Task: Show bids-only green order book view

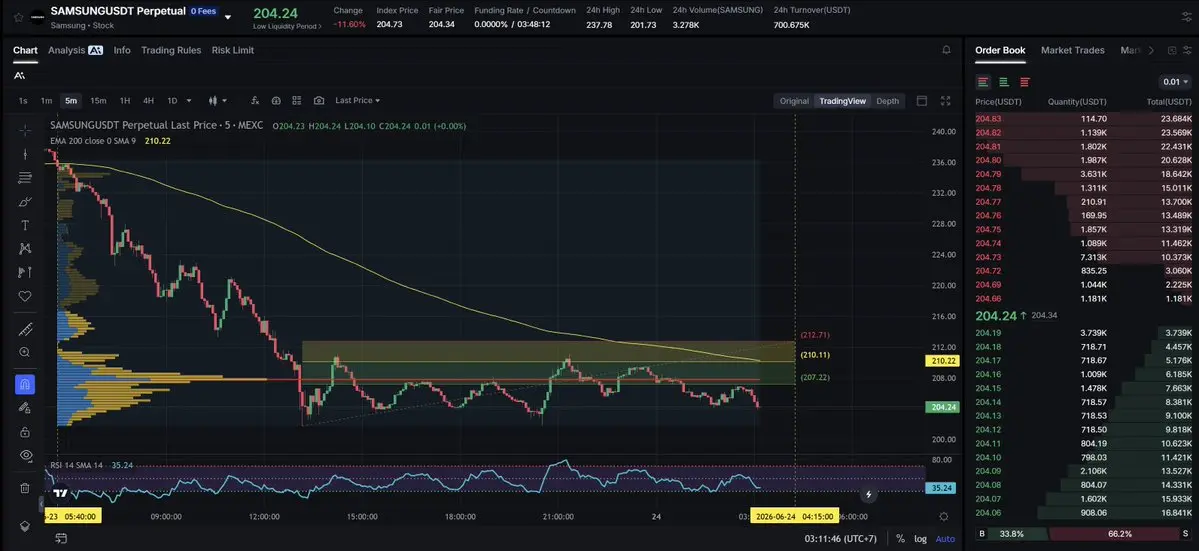Action: point(1004,82)
